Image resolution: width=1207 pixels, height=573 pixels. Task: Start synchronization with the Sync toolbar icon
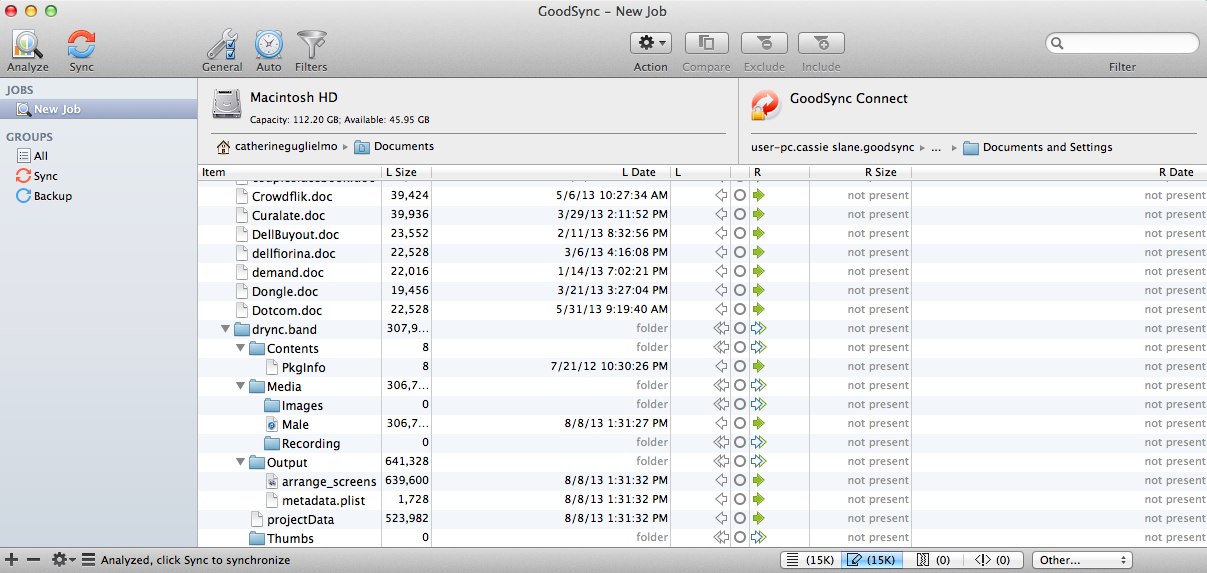point(81,46)
